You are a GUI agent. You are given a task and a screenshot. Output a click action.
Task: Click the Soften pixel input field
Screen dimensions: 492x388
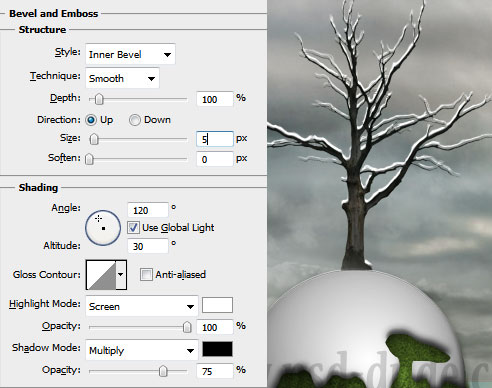(x=215, y=159)
